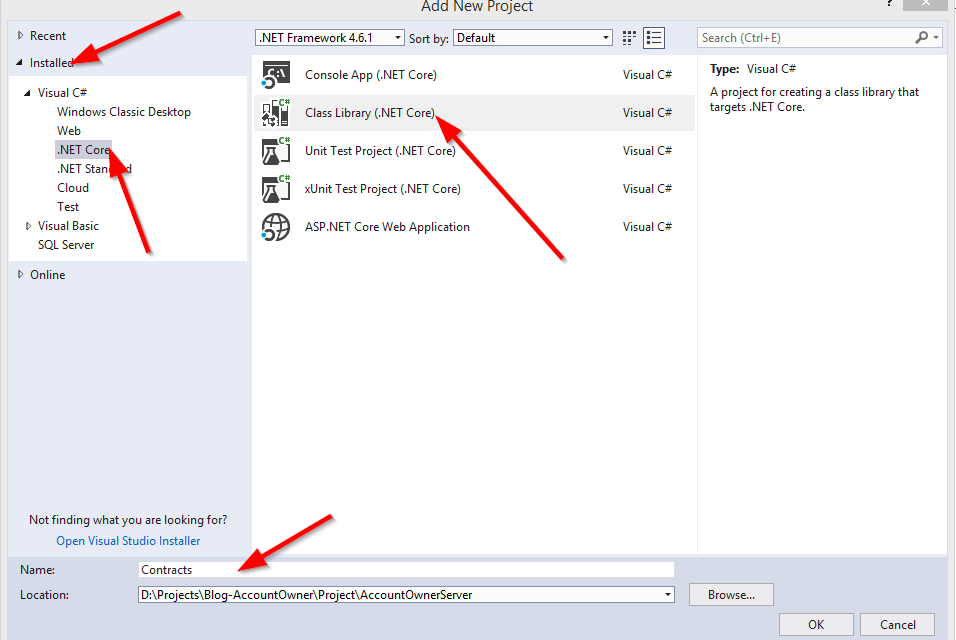
Task: Collapse the Visual C# tree node
Action: 29,93
